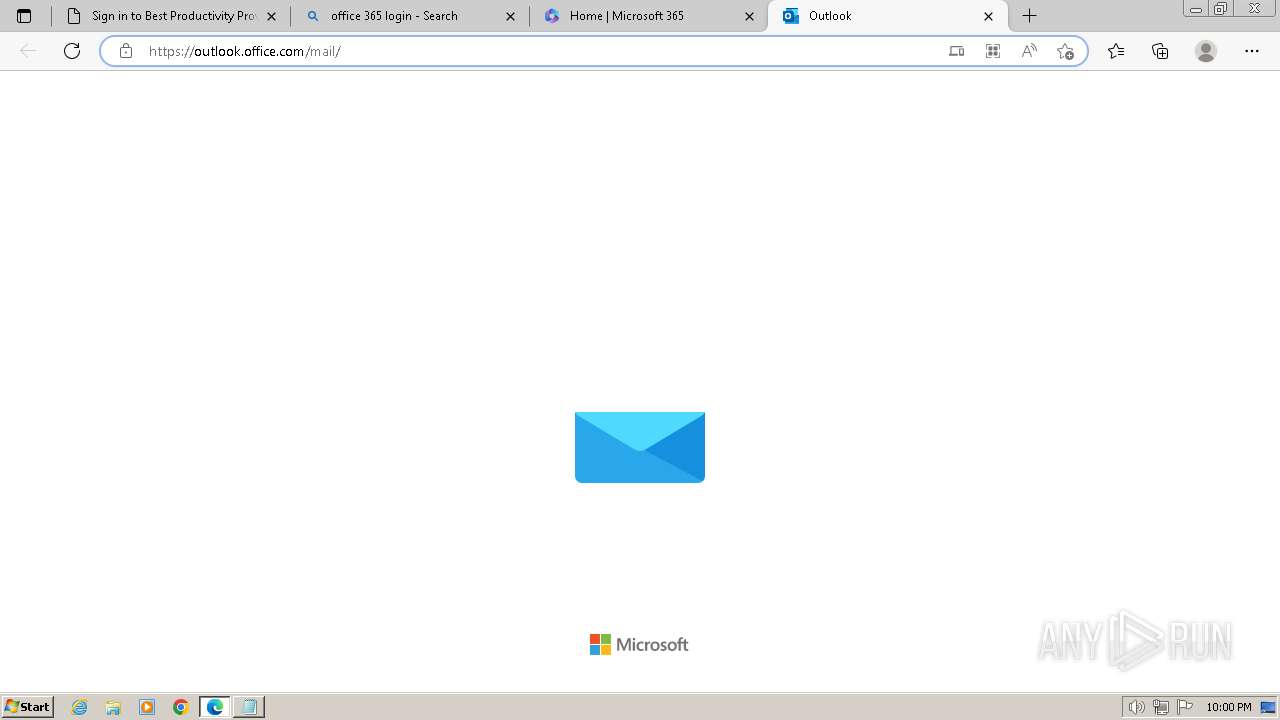The image size is (1280, 720).
Task: Switch to the 'Sign in to Best Productivity' tab
Action: [x=168, y=16]
